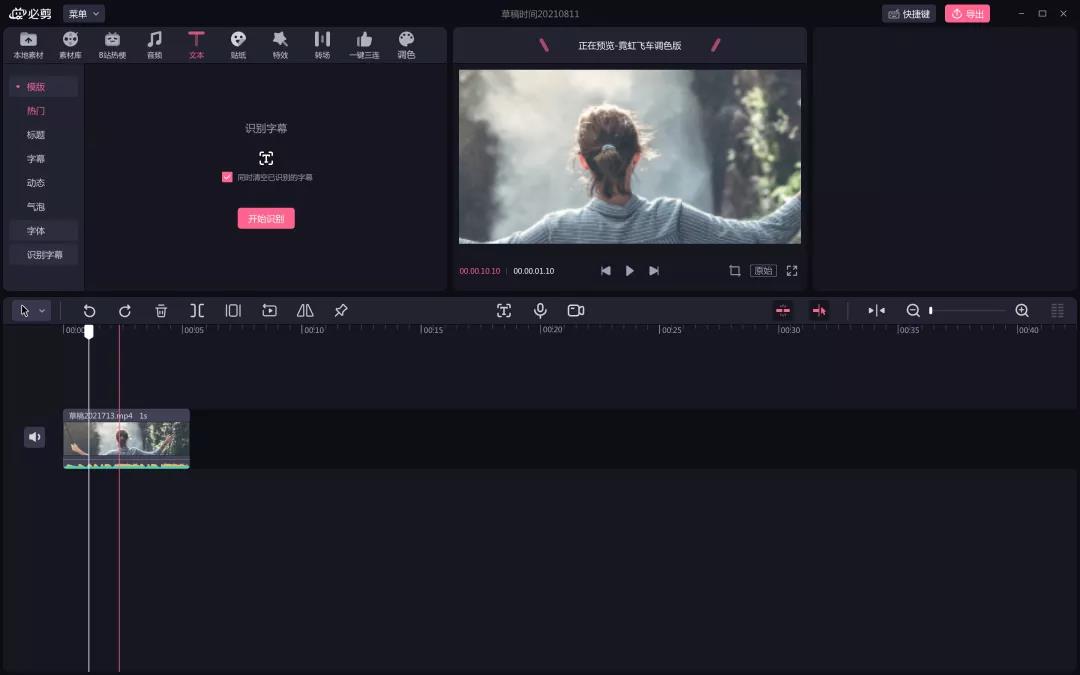Open the 贴纸 stickers panel
1080x675 pixels.
click(x=238, y=45)
